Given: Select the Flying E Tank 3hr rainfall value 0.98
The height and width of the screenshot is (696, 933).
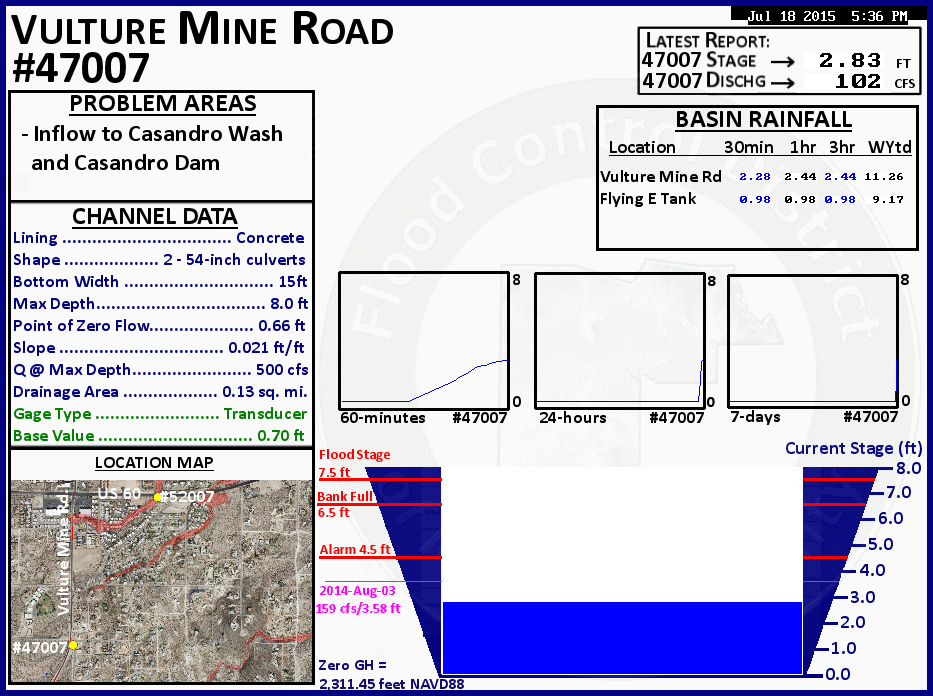Looking at the screenshot, I should pos(840,199).
